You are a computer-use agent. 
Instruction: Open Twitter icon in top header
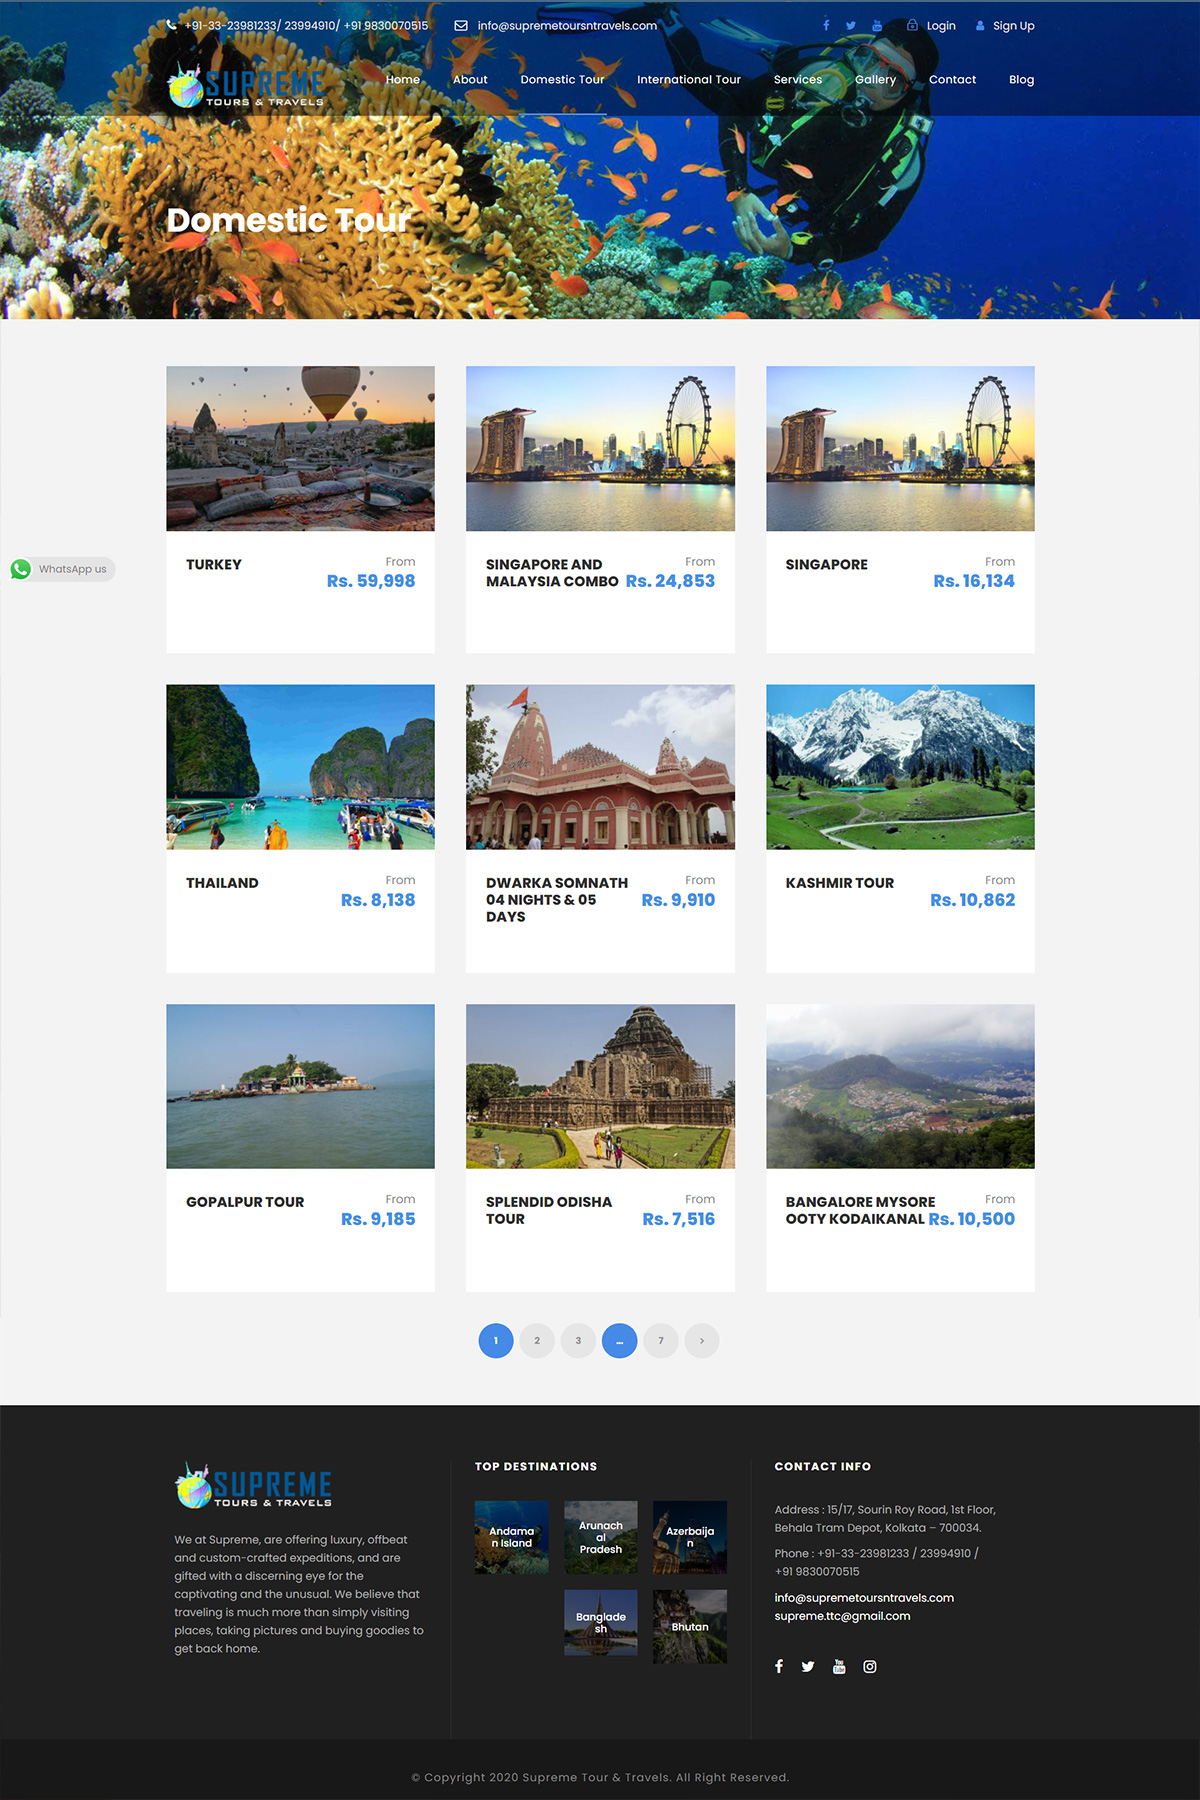851,25
